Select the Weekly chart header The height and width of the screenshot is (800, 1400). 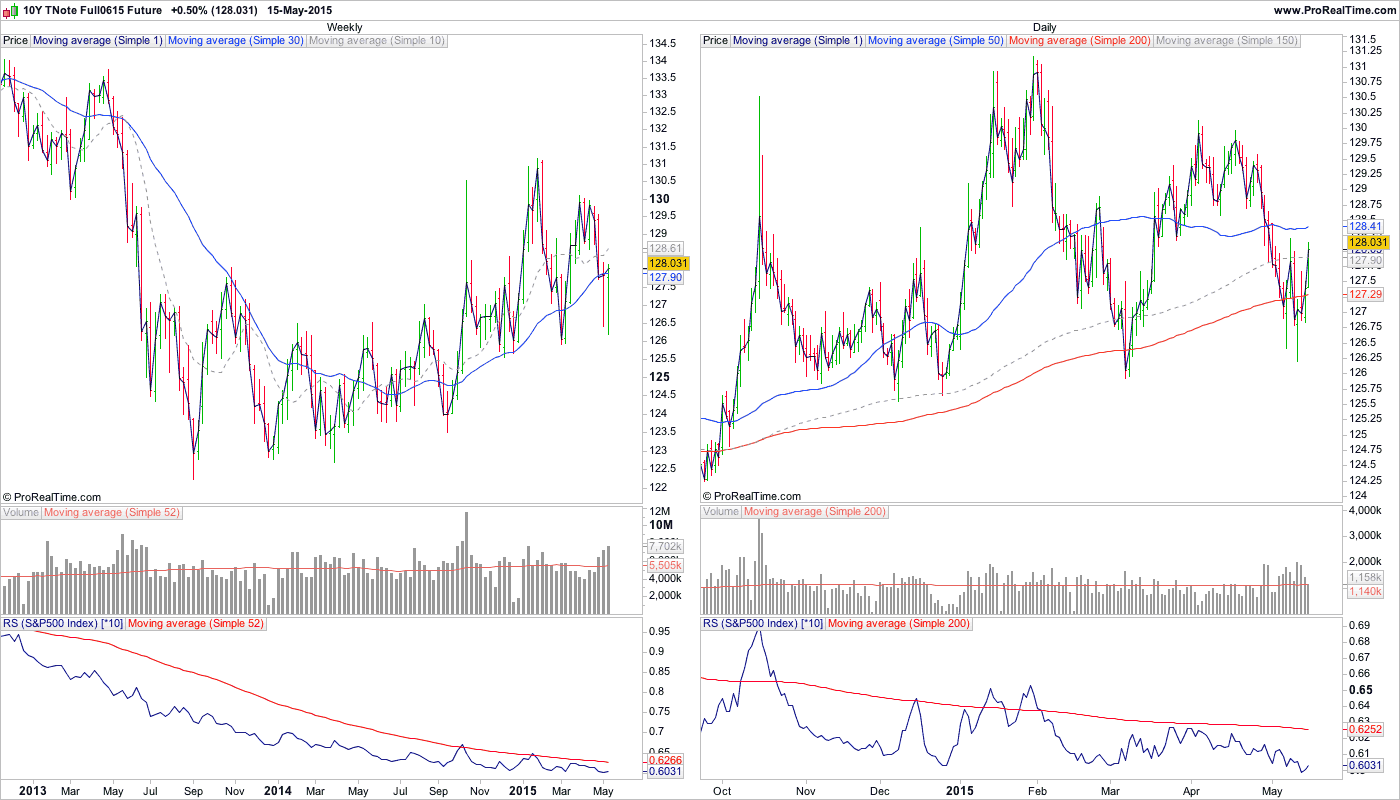345,27
